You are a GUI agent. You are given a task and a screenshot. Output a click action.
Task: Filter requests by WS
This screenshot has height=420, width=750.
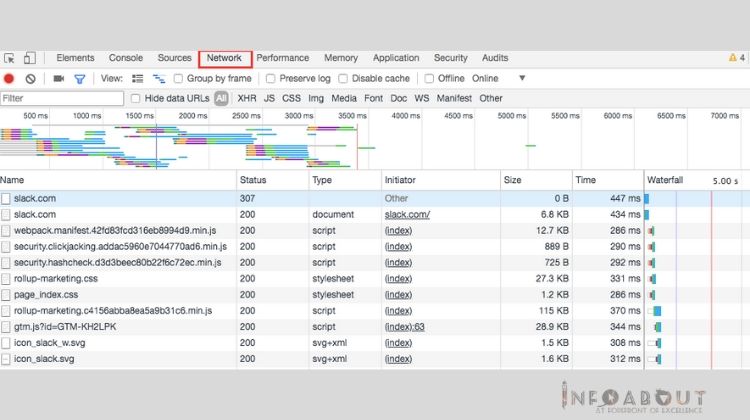click(x=421, y=99)
